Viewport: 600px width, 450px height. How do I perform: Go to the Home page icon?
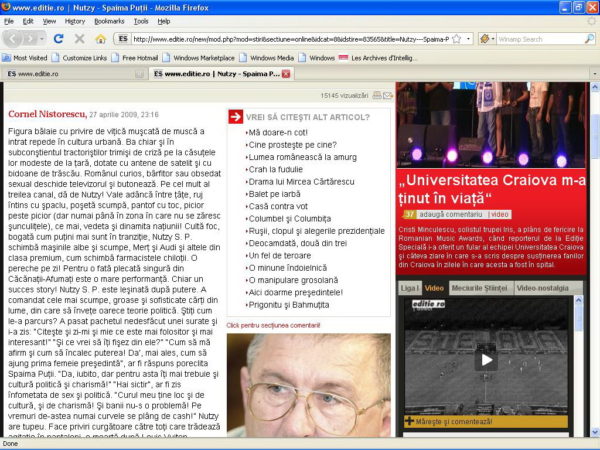click(100, 38)
